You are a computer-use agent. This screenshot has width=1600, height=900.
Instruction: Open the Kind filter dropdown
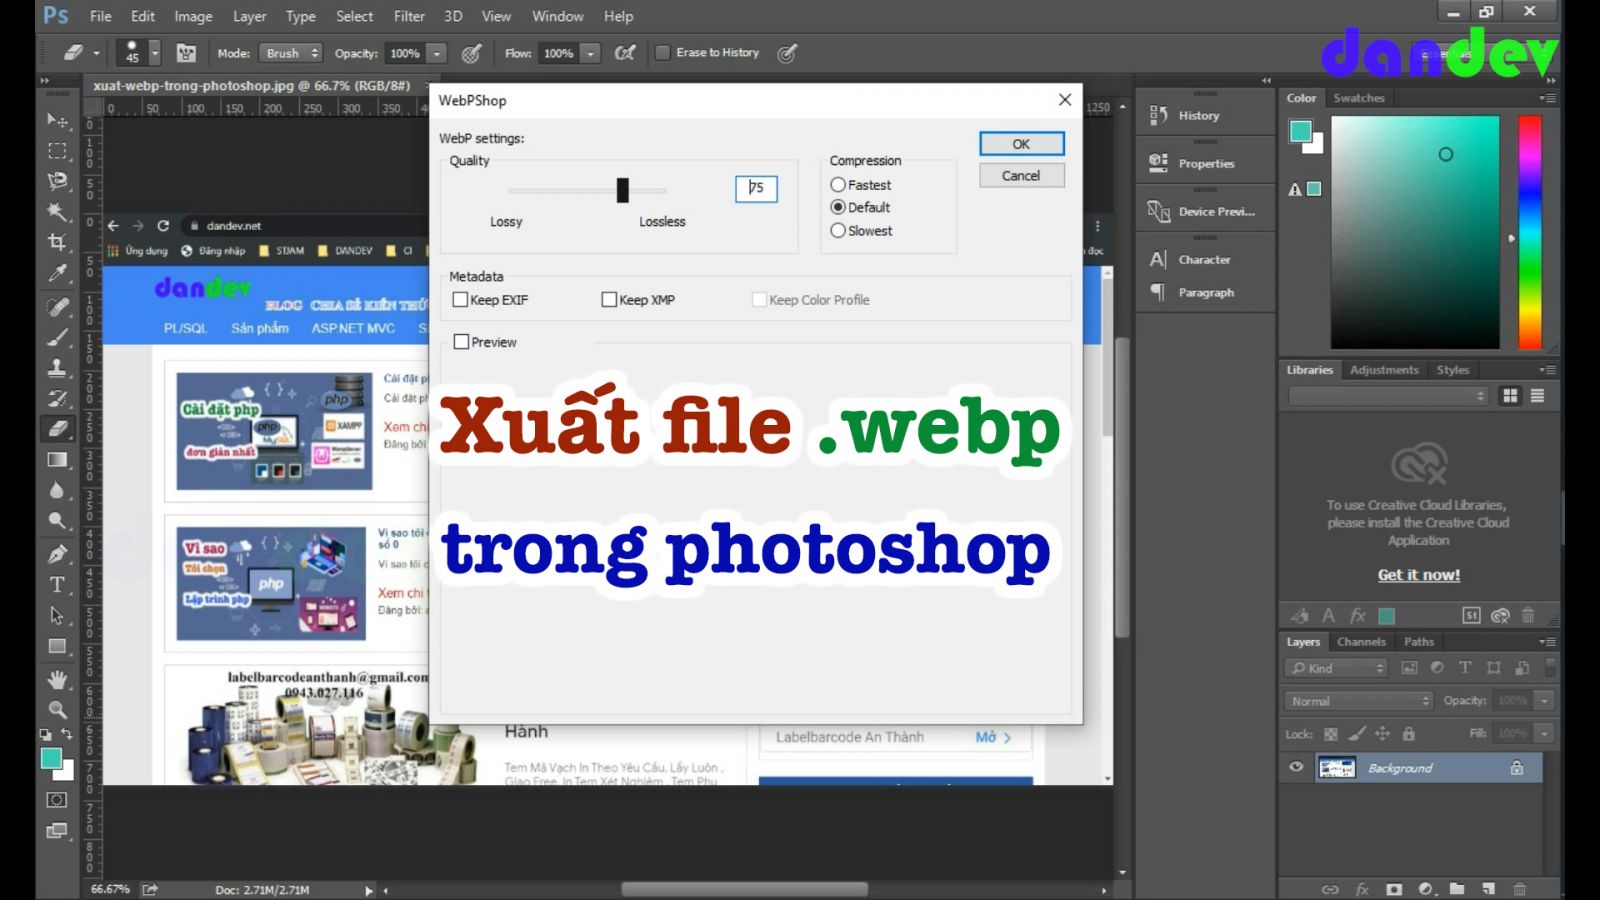coord(1337,668)
